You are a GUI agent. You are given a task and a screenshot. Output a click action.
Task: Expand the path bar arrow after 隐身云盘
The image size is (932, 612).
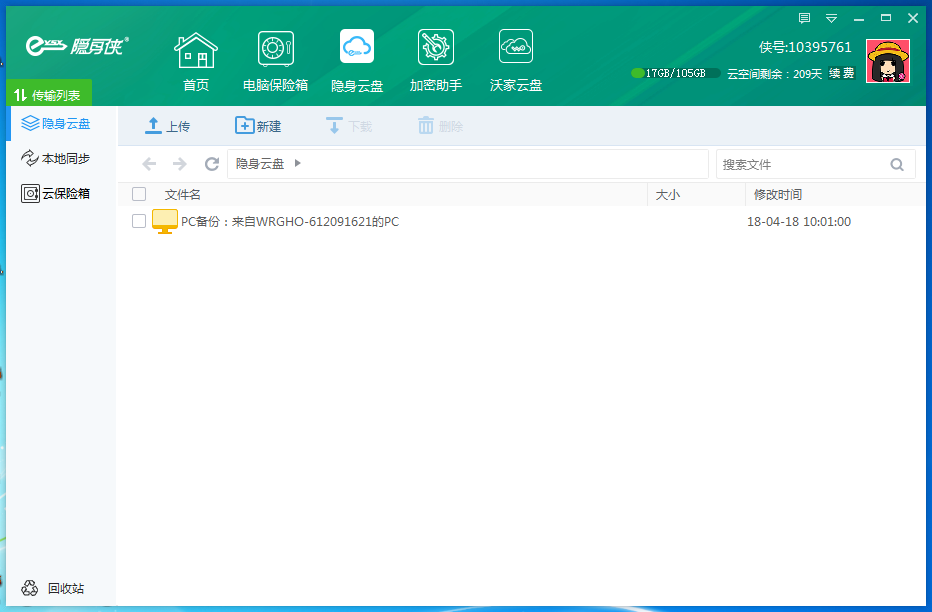[x=298, y=163]
